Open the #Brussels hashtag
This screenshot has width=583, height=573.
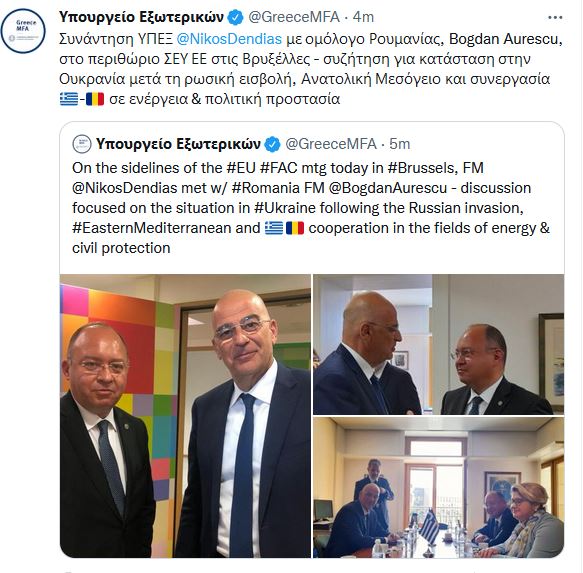[422, 168]
